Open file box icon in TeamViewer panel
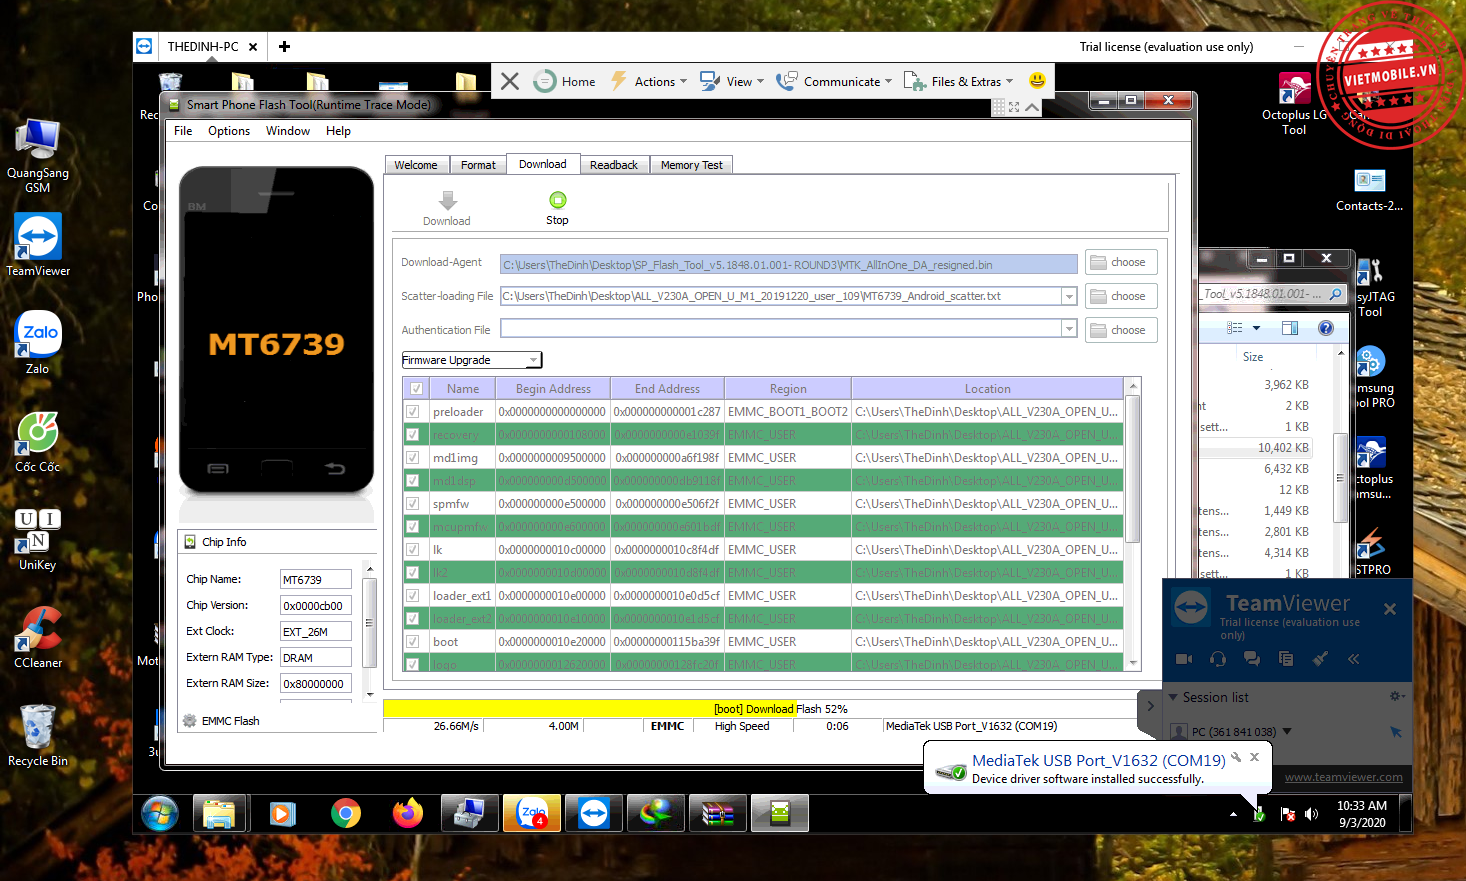1466x881 pixels. click(x=1286, y=659)
